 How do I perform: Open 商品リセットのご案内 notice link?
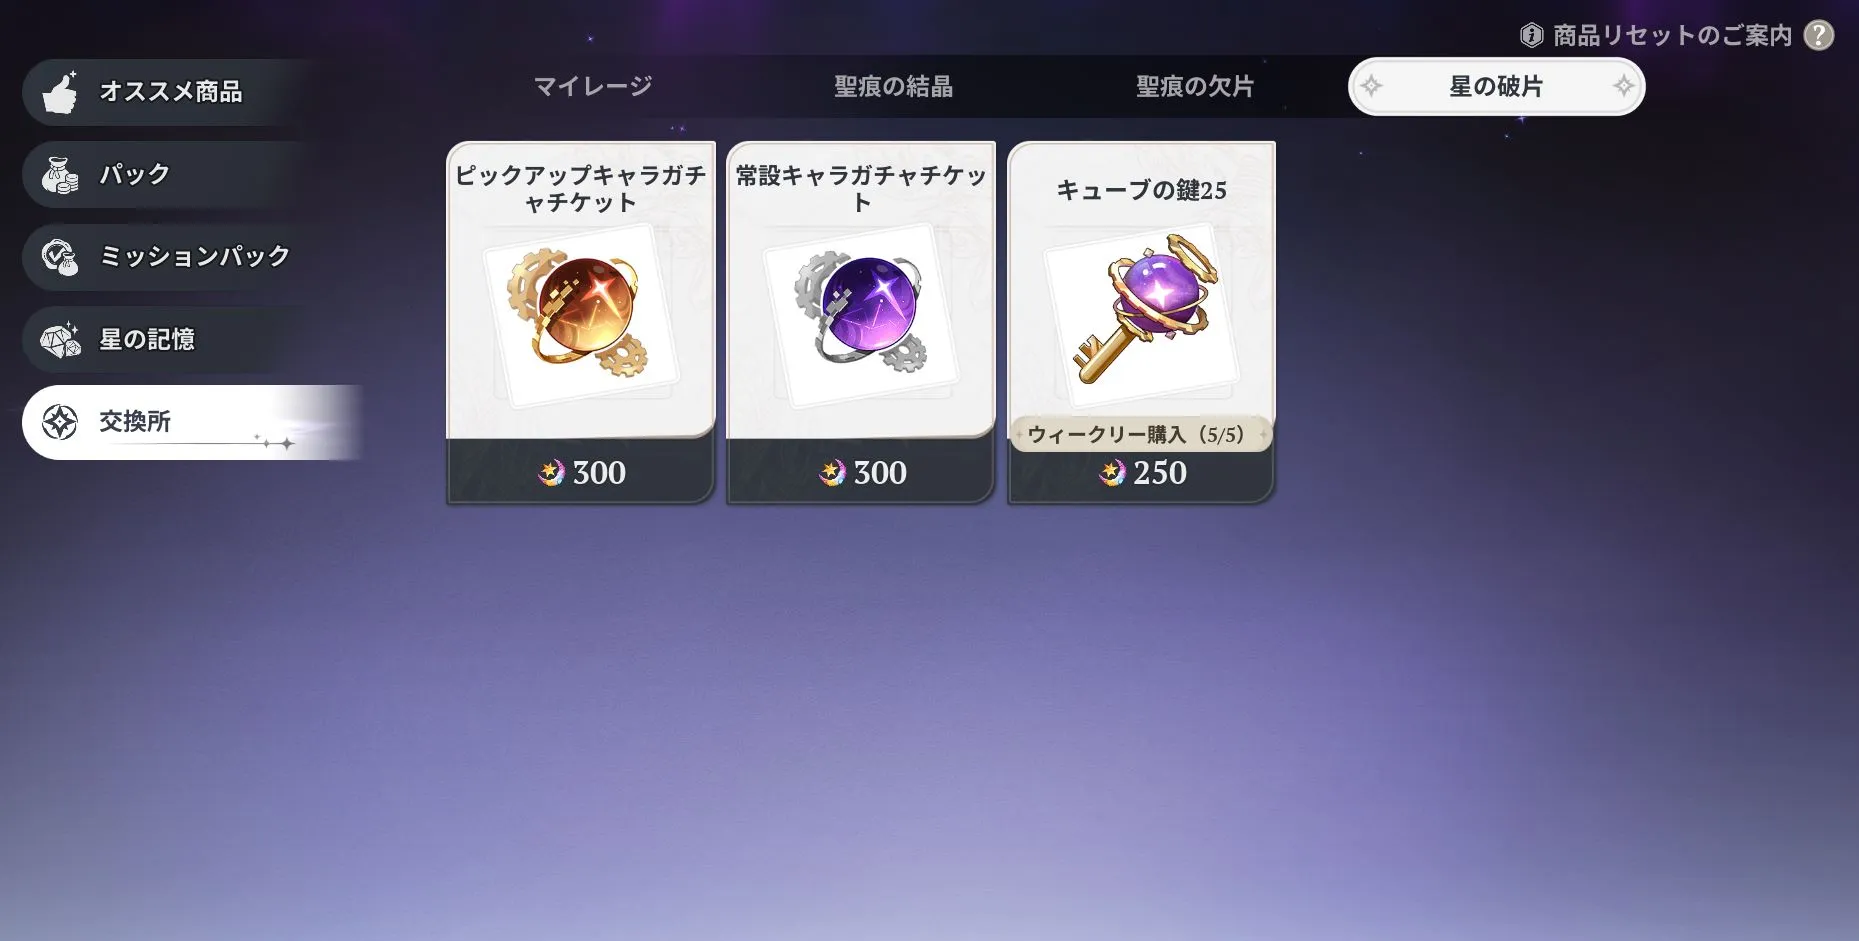(1672, 36)
